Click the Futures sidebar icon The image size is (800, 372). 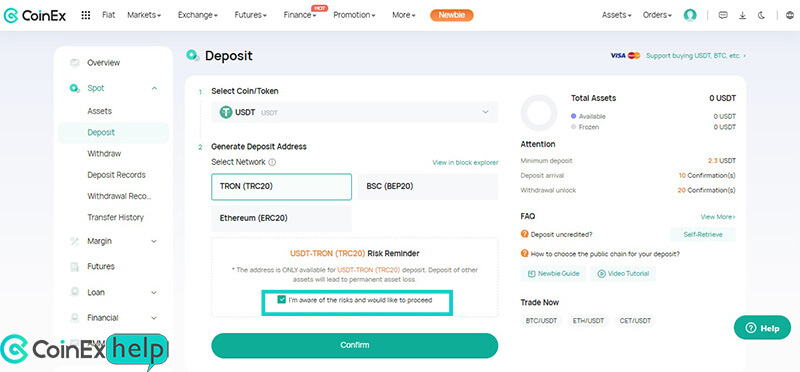tap(75, 266)
